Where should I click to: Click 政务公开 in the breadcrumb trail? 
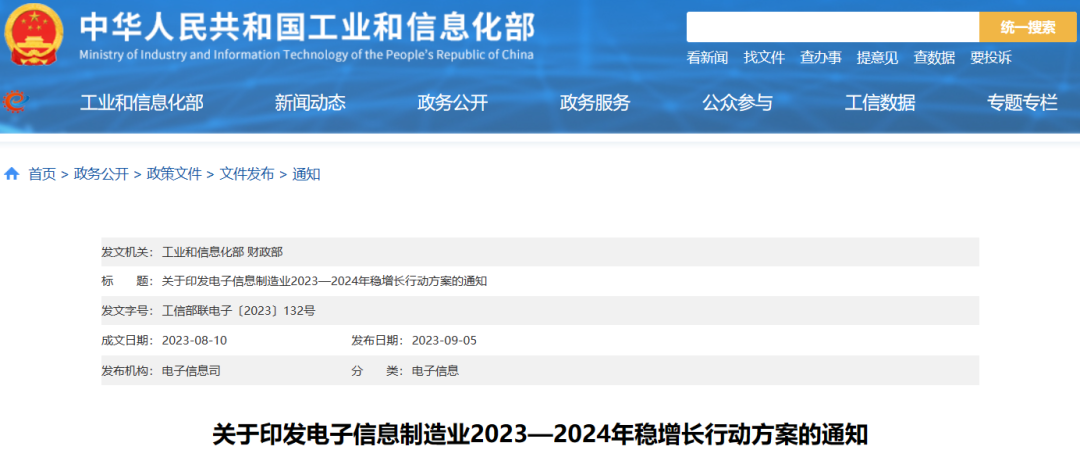tap(101, 174)
